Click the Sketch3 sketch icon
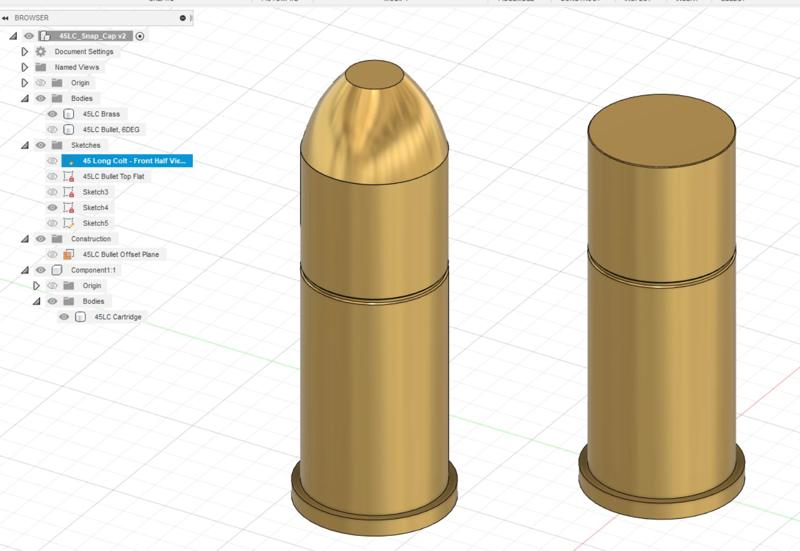 tap(69, 192)
